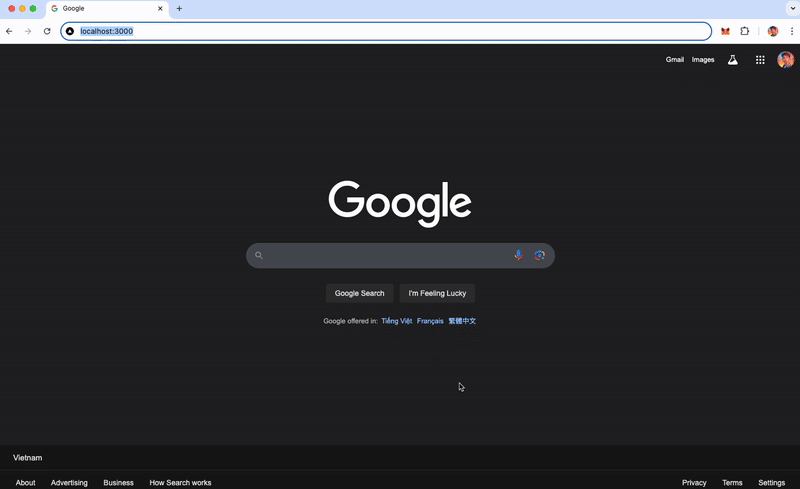
Task: Go back using the browser back arrow
Action: point(9,31)
